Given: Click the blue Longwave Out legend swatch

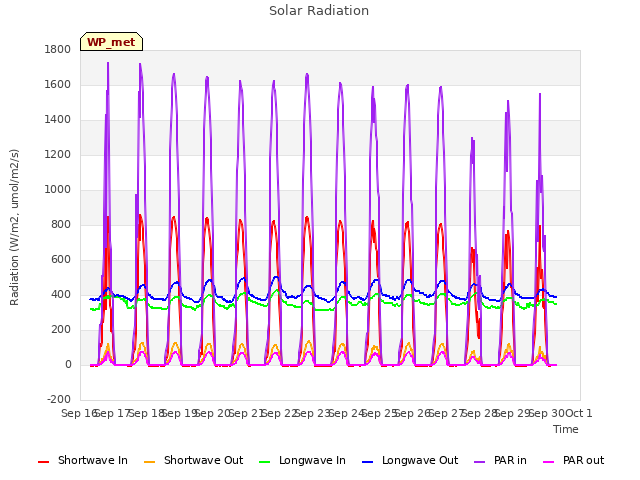Looking at the screenshot, I should [368, 462].
